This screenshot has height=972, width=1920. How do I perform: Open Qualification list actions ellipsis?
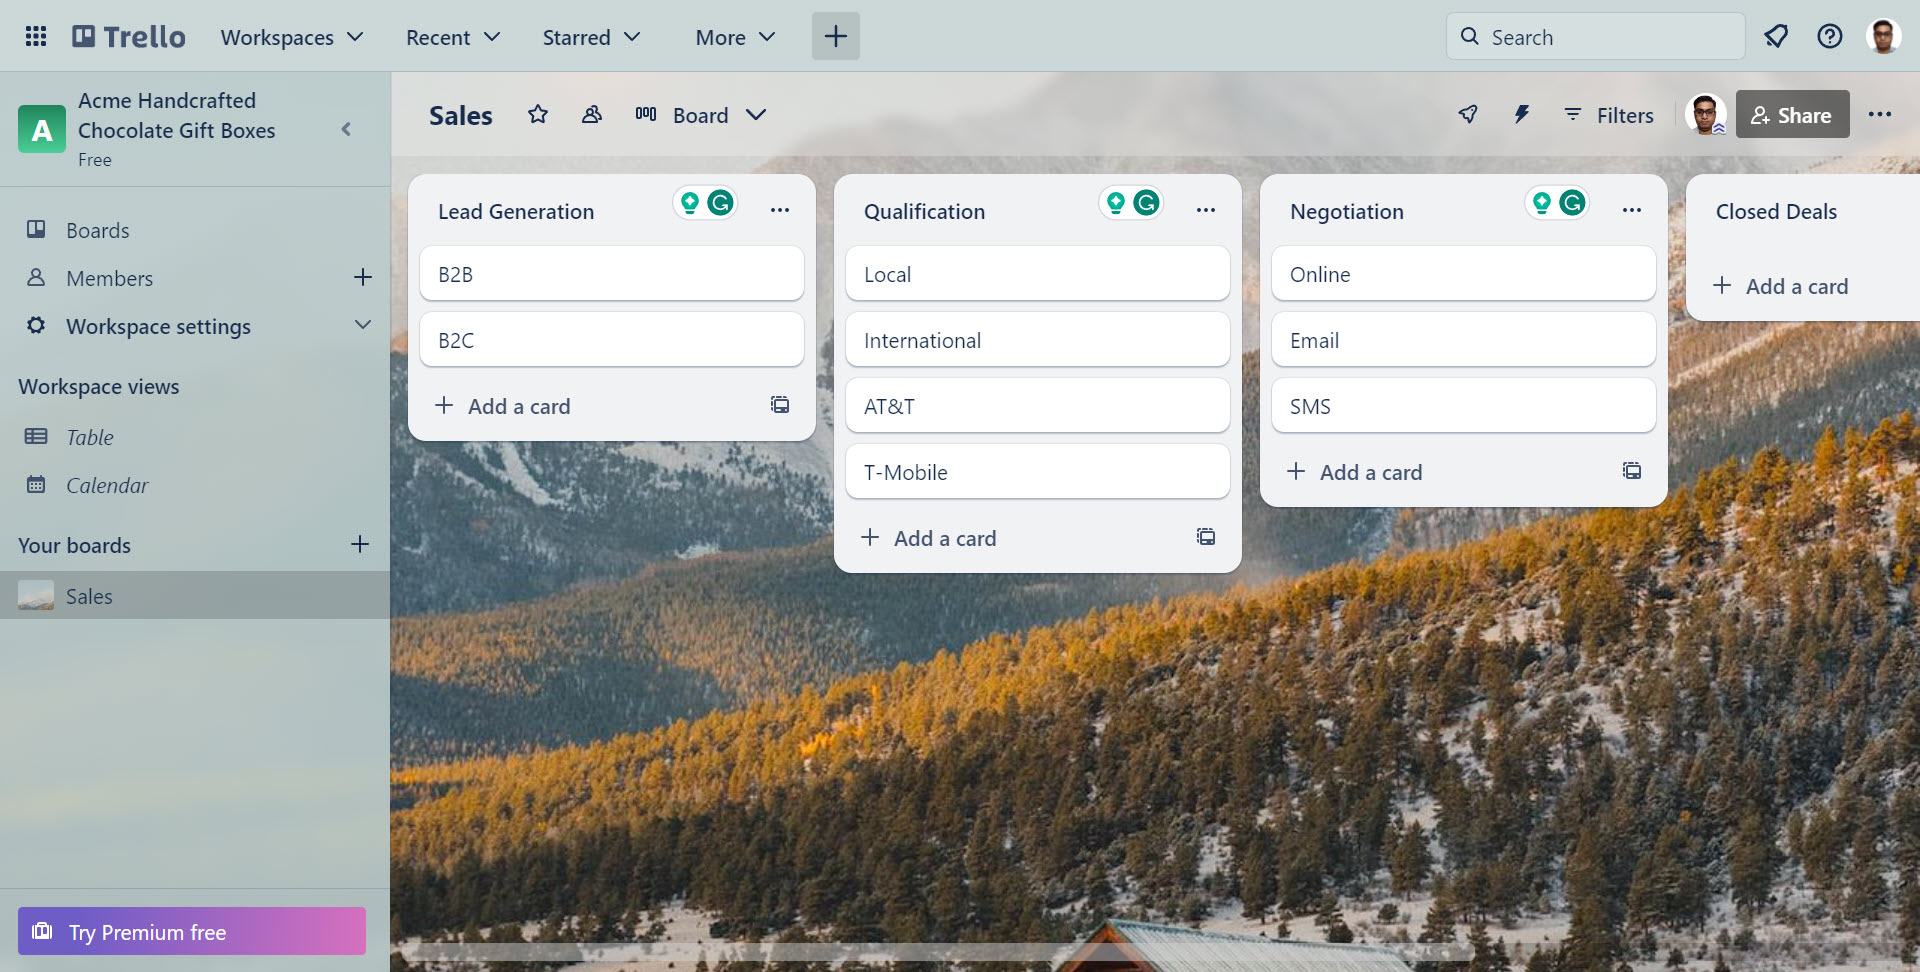pos(1206,210)
